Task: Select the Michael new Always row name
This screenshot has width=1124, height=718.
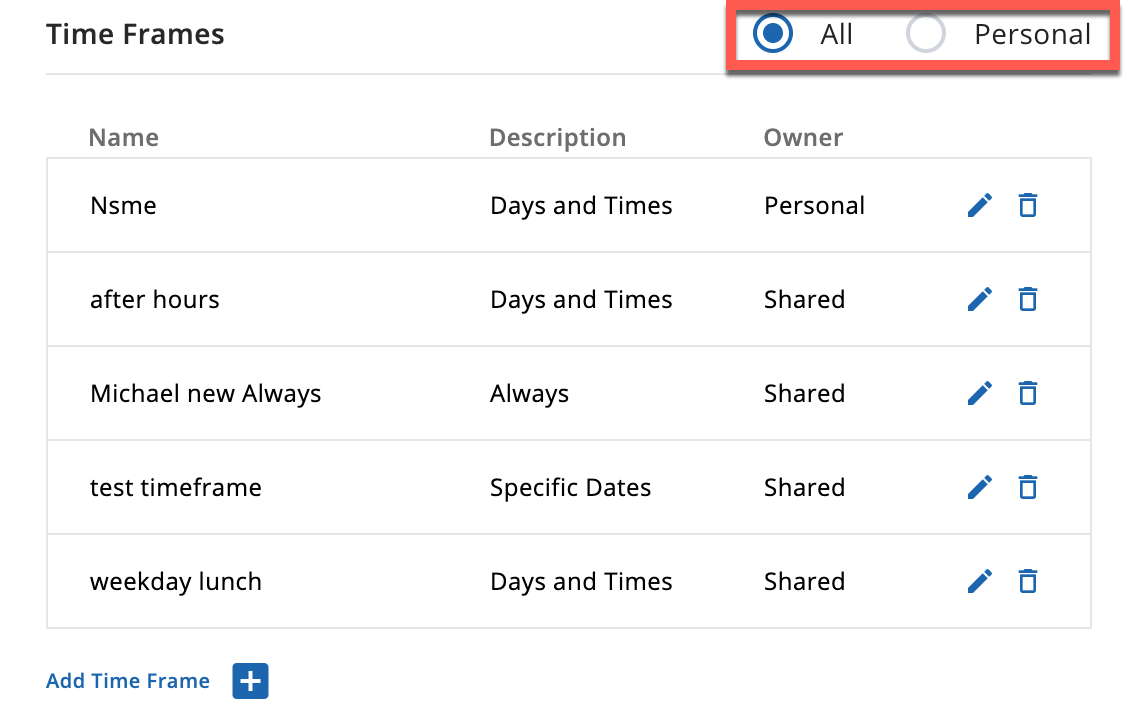Action: point(206,393)
